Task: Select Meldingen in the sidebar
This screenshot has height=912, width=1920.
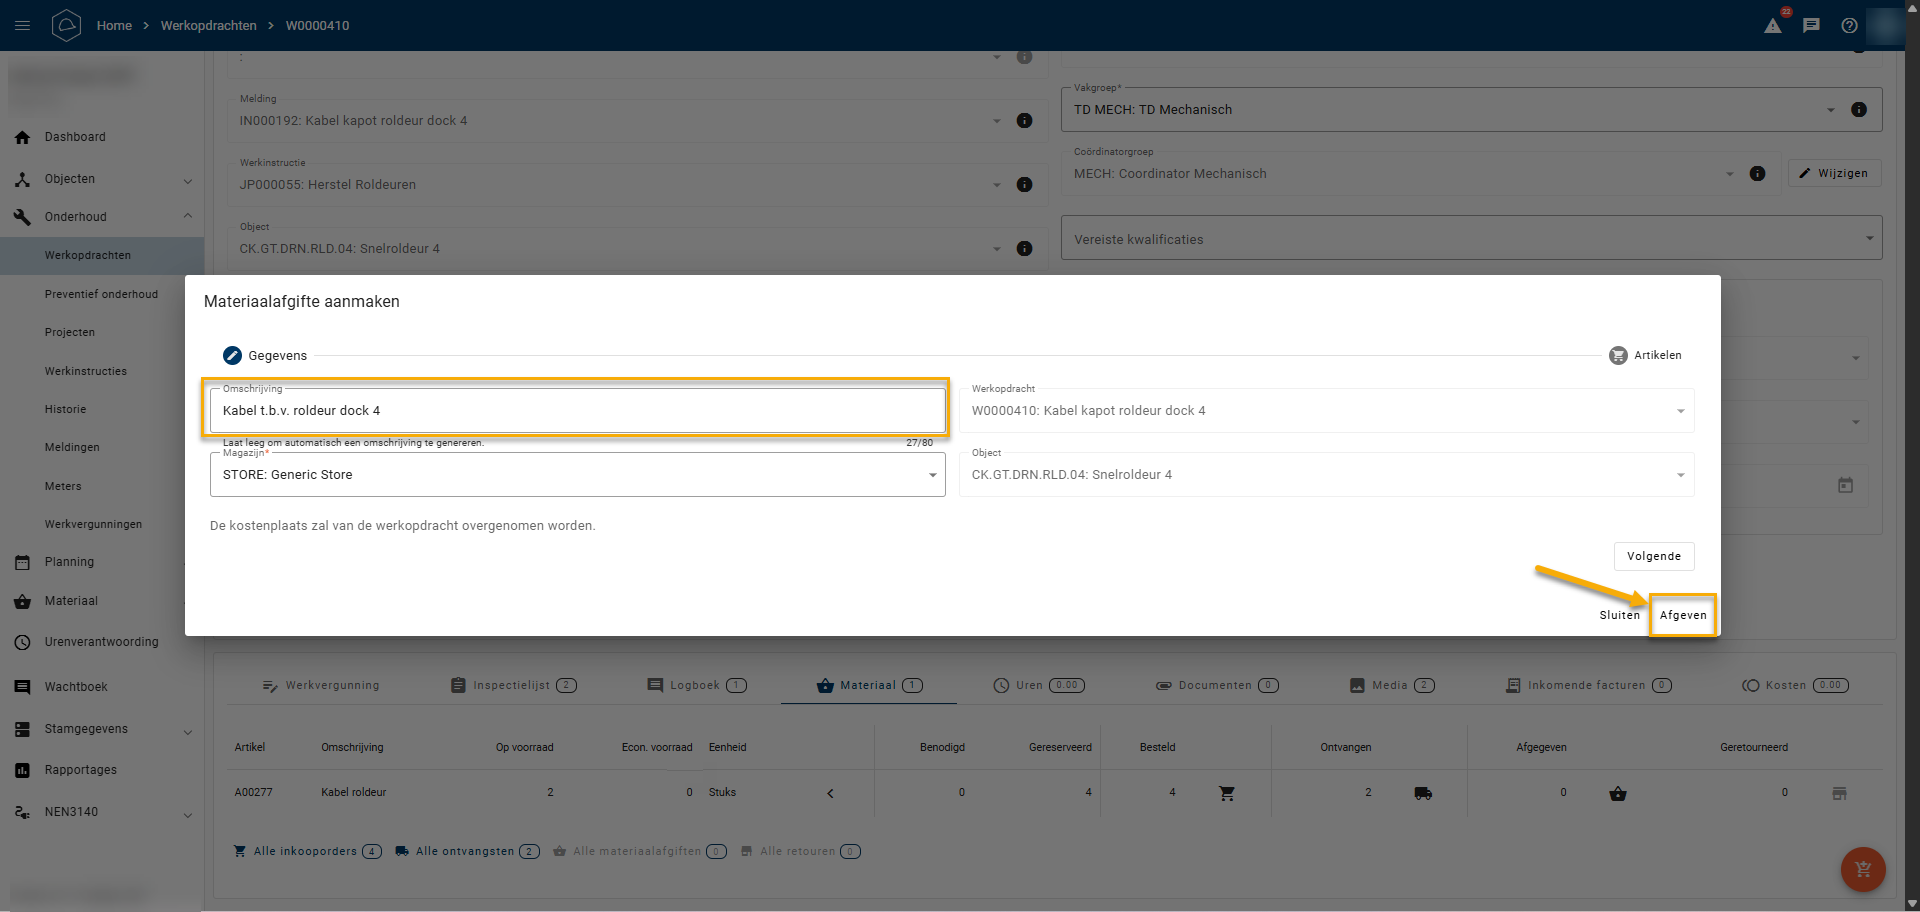Action: pos(72,448)
